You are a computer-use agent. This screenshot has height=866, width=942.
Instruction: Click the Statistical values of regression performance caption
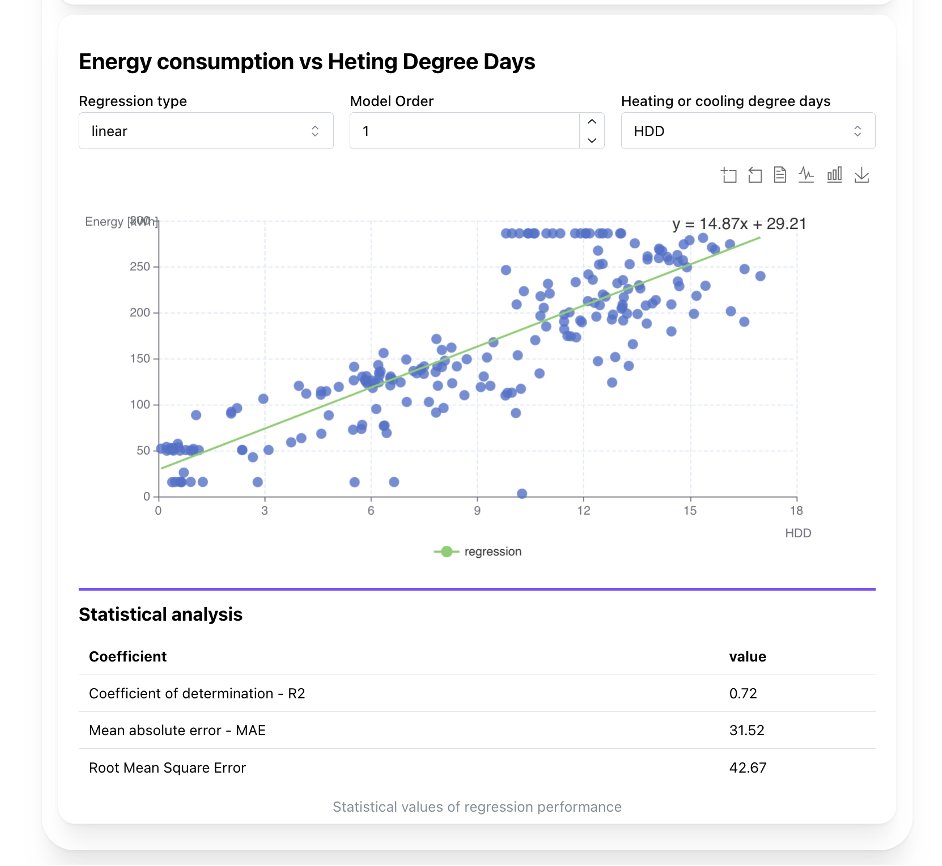[477, 807]
